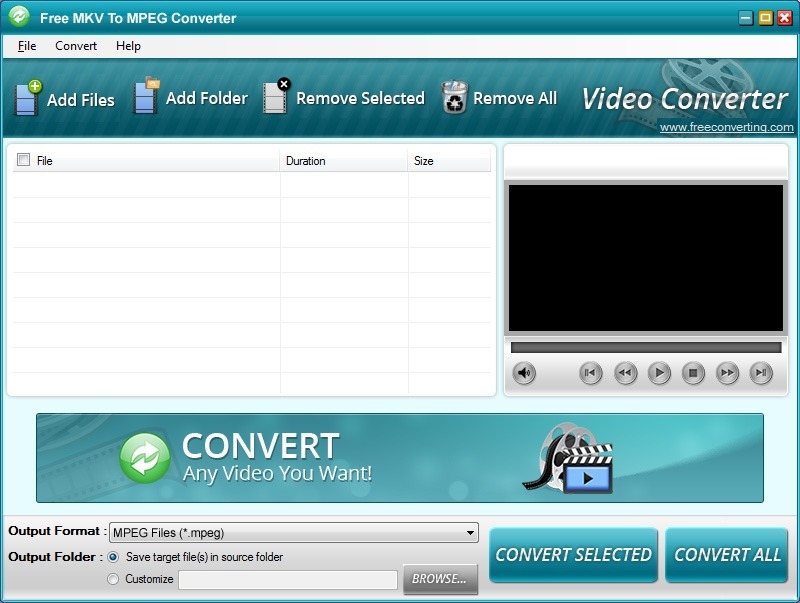
Task: Click inside the custom output folder path field
Action: point(288,579)
